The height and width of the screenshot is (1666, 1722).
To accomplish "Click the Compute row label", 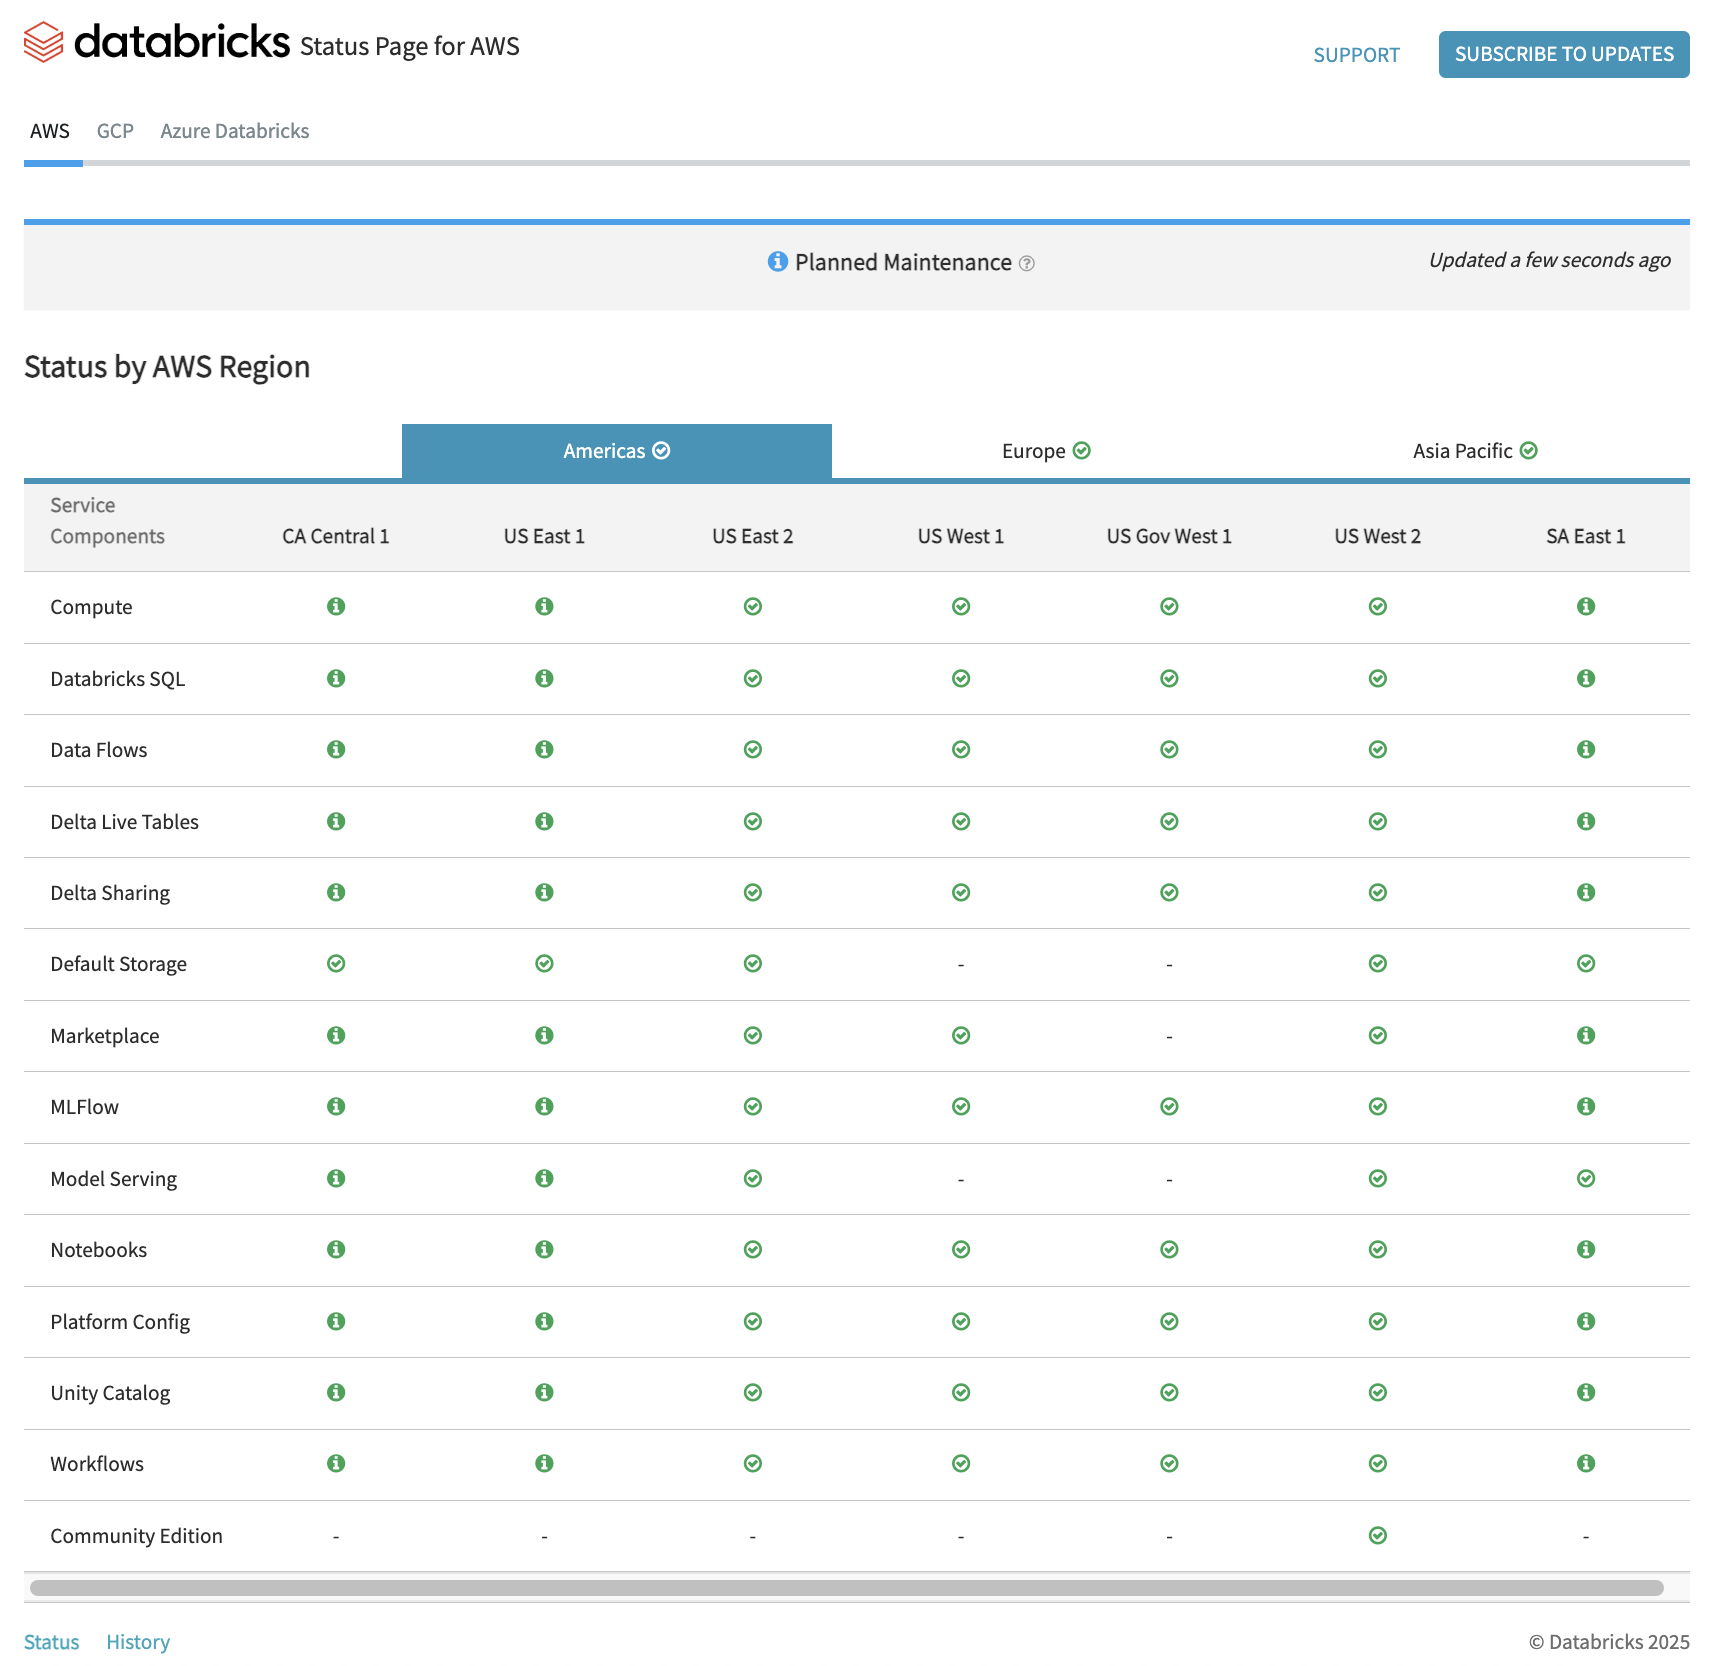I will click(x=91, y=607).
